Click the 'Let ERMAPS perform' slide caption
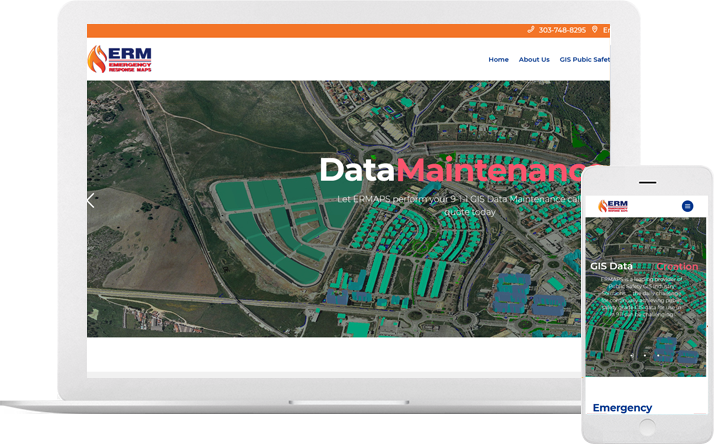 point(460,205)
